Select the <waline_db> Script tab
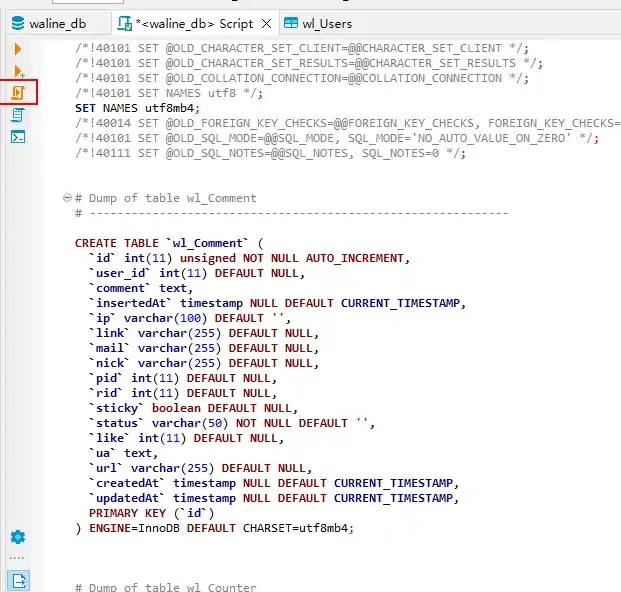The image size is (621, 592). 194,24
